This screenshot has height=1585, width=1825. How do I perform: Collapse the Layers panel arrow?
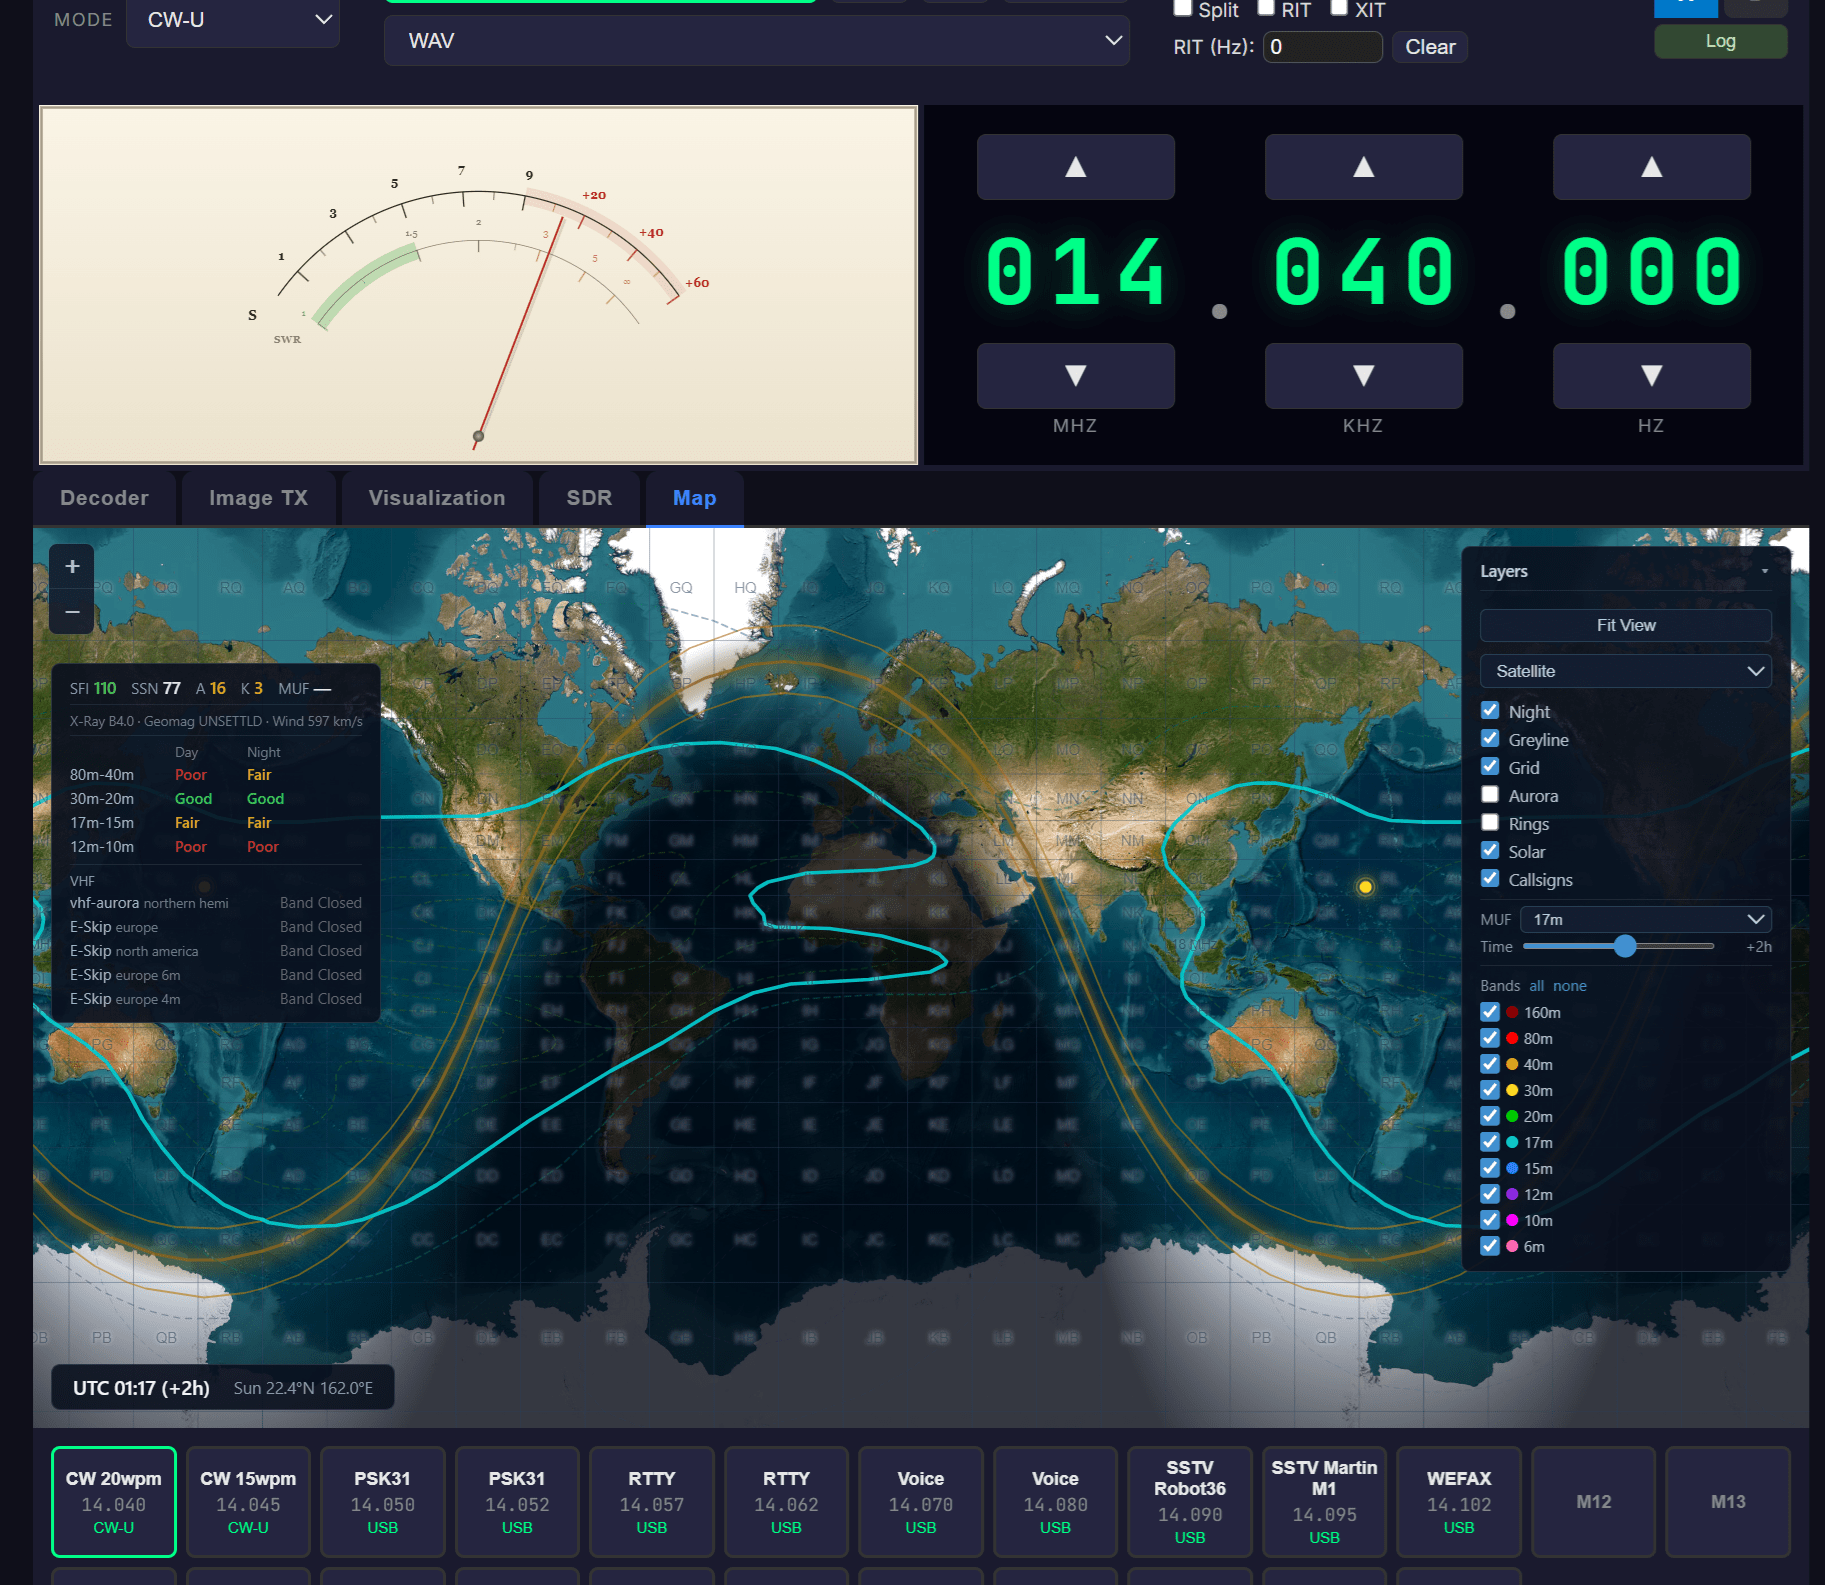[x=1765, y=571]
